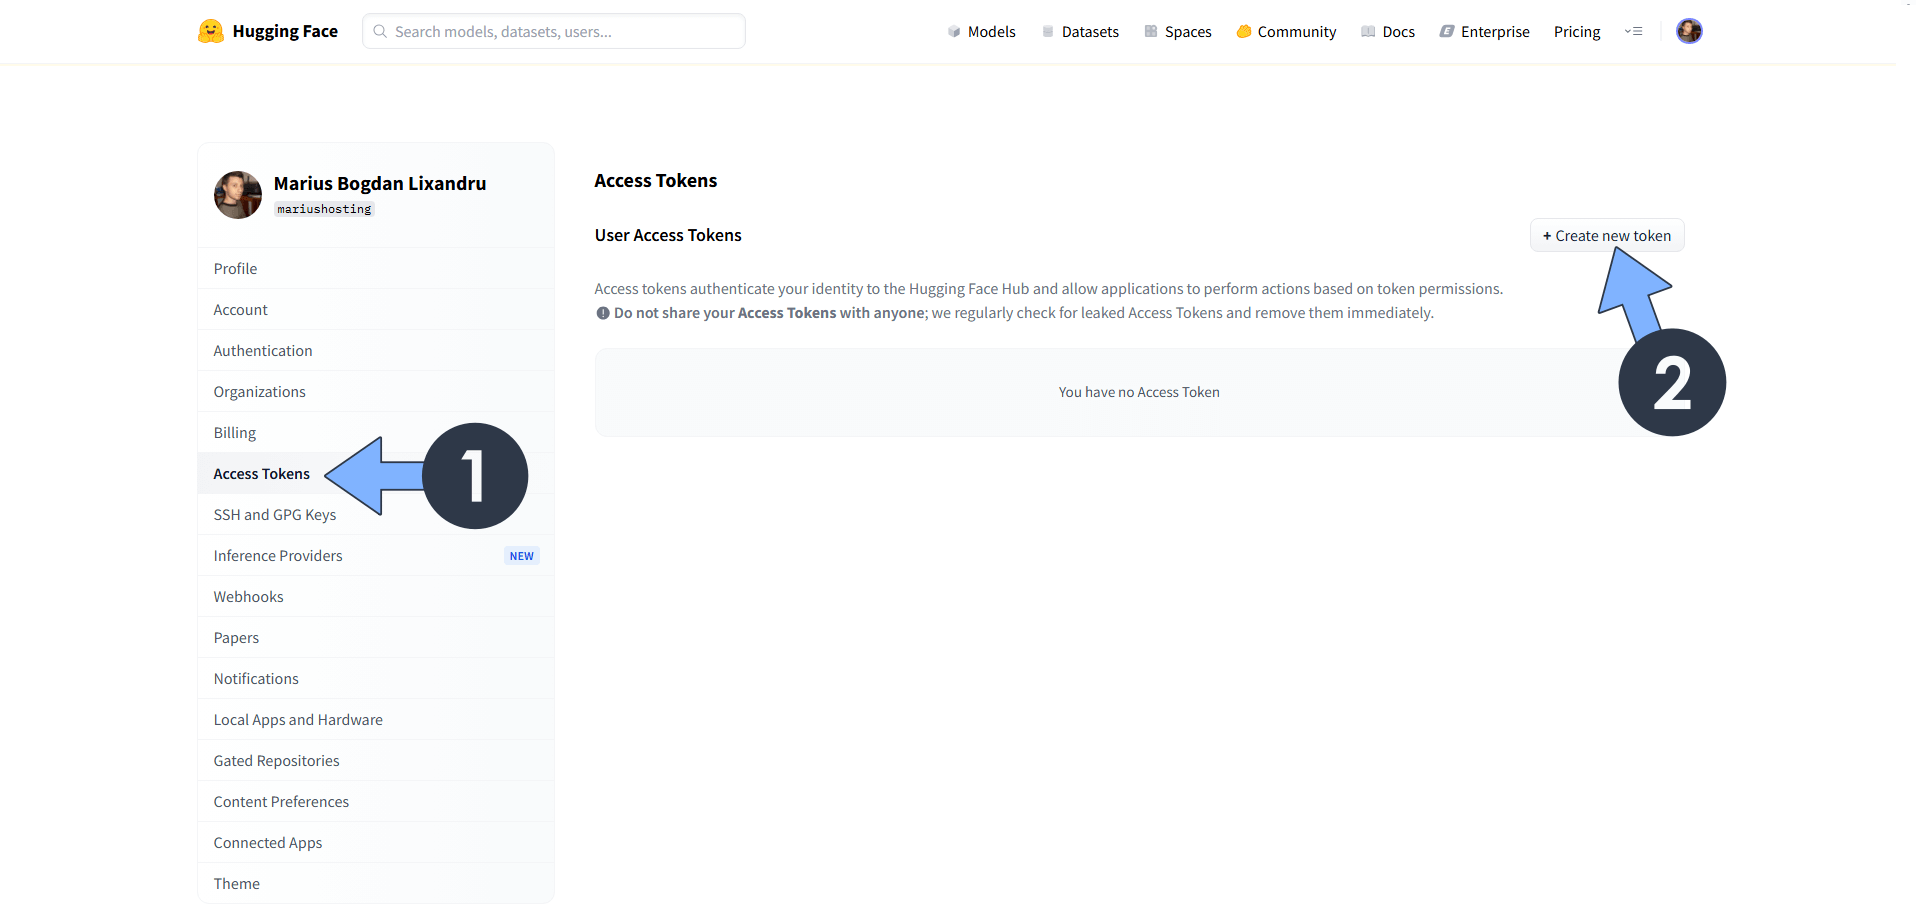Open the Enterprise icon link
This screenshot has height=905, width=1916.
1447,32
